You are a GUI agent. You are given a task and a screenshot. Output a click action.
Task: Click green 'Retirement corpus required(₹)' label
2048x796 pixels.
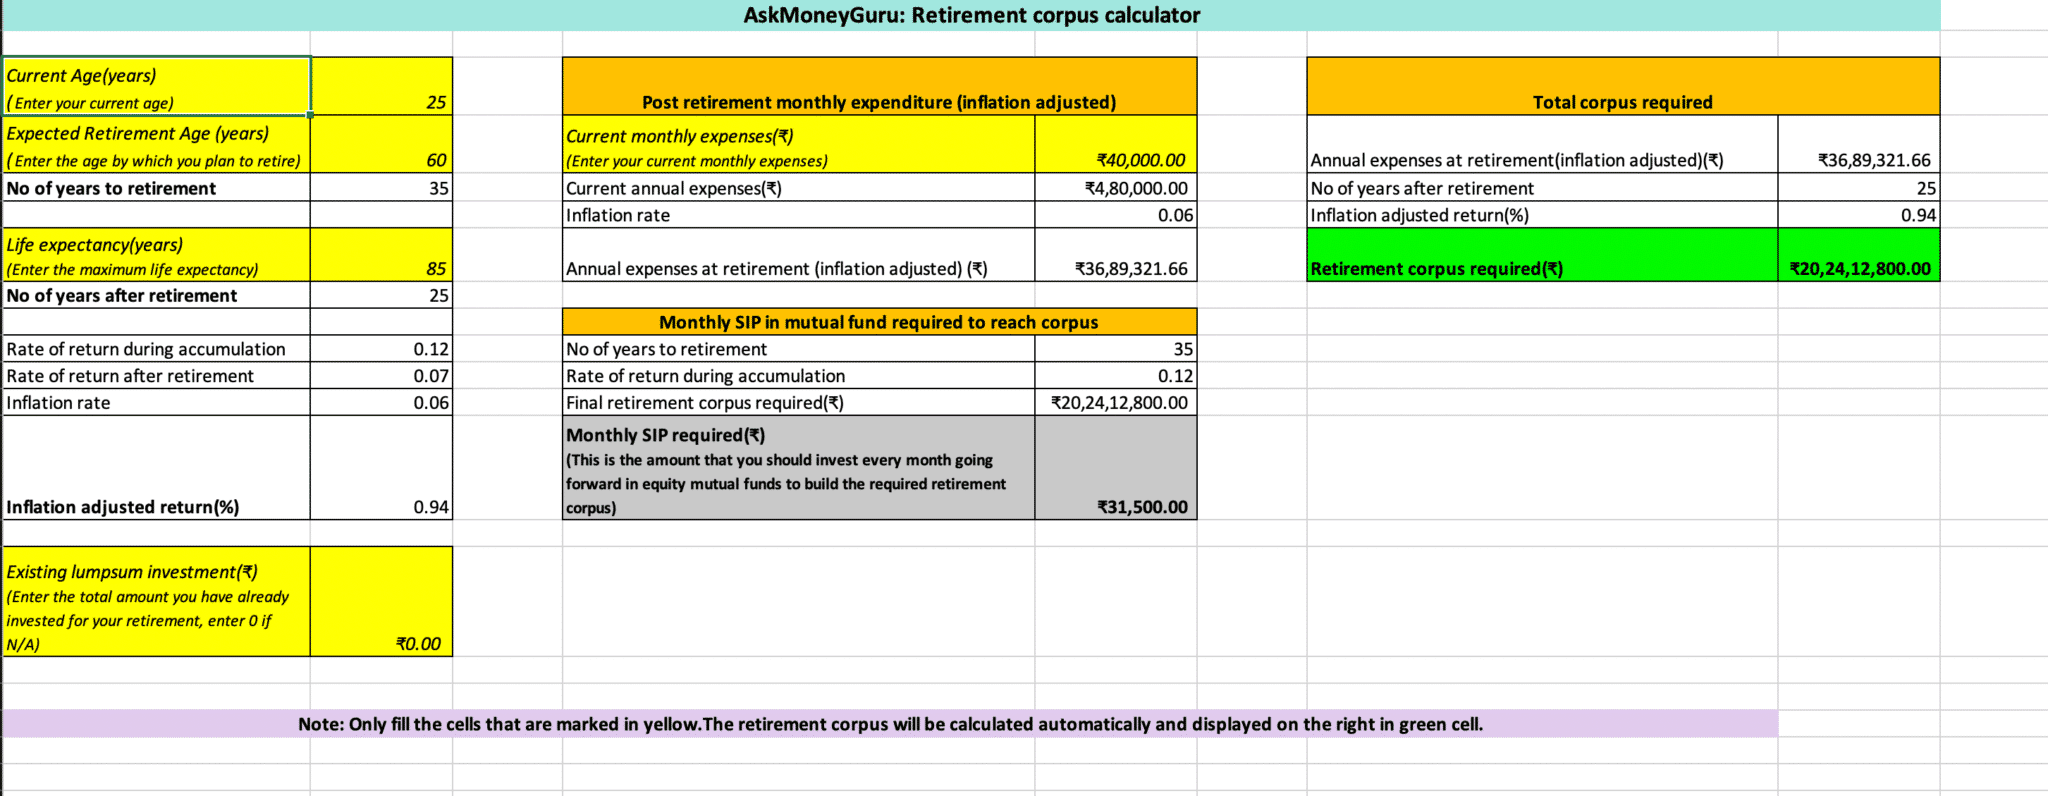tap(1542, 254)
